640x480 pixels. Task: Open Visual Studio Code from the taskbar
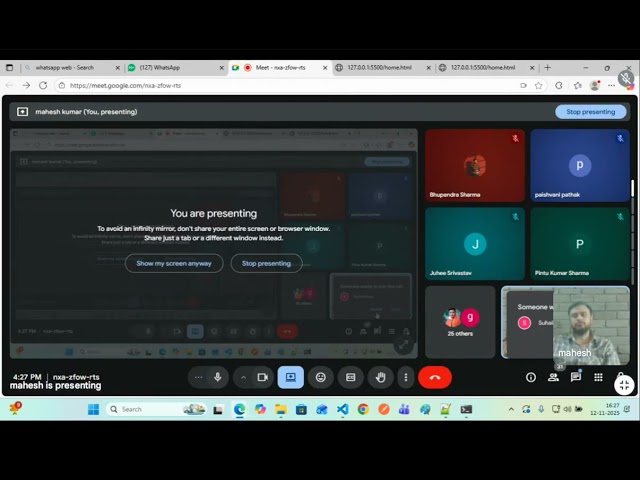tap(342, 409)
